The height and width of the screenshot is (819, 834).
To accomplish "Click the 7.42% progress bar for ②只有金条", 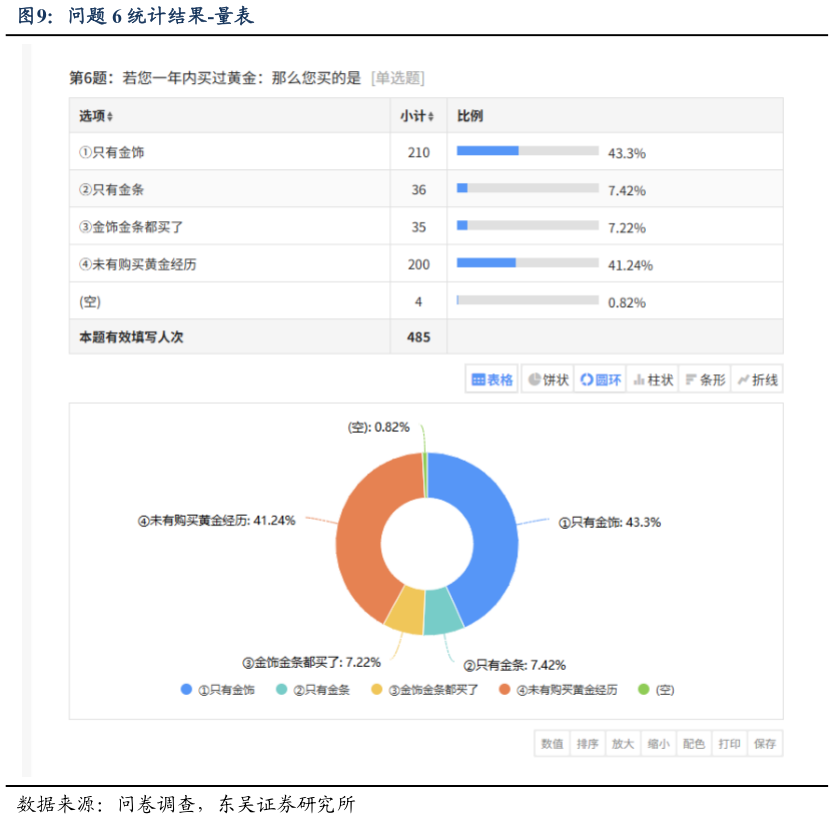I will tap(528, 188).
